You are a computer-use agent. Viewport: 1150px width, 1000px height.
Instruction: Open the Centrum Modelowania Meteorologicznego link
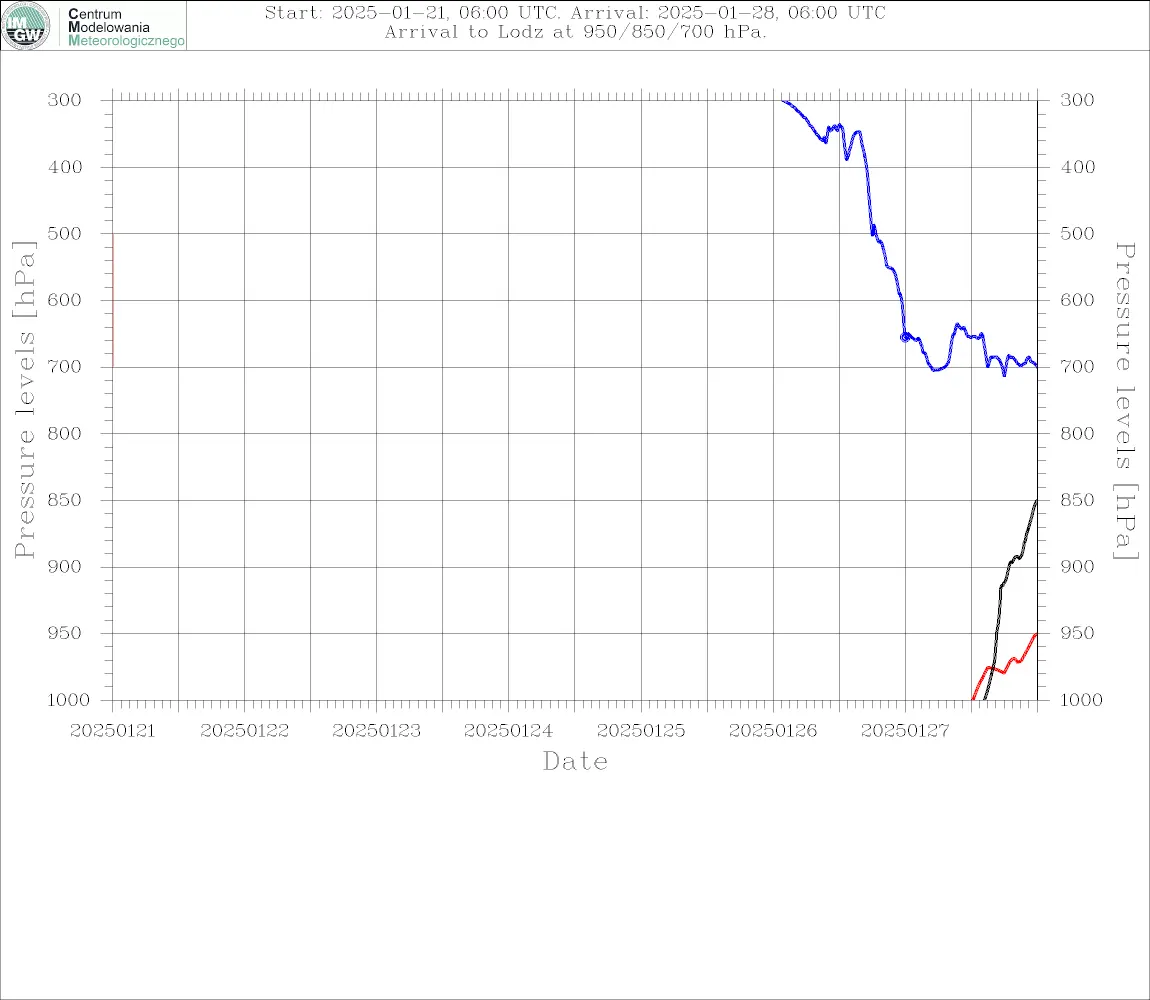[x=125, y=27]
